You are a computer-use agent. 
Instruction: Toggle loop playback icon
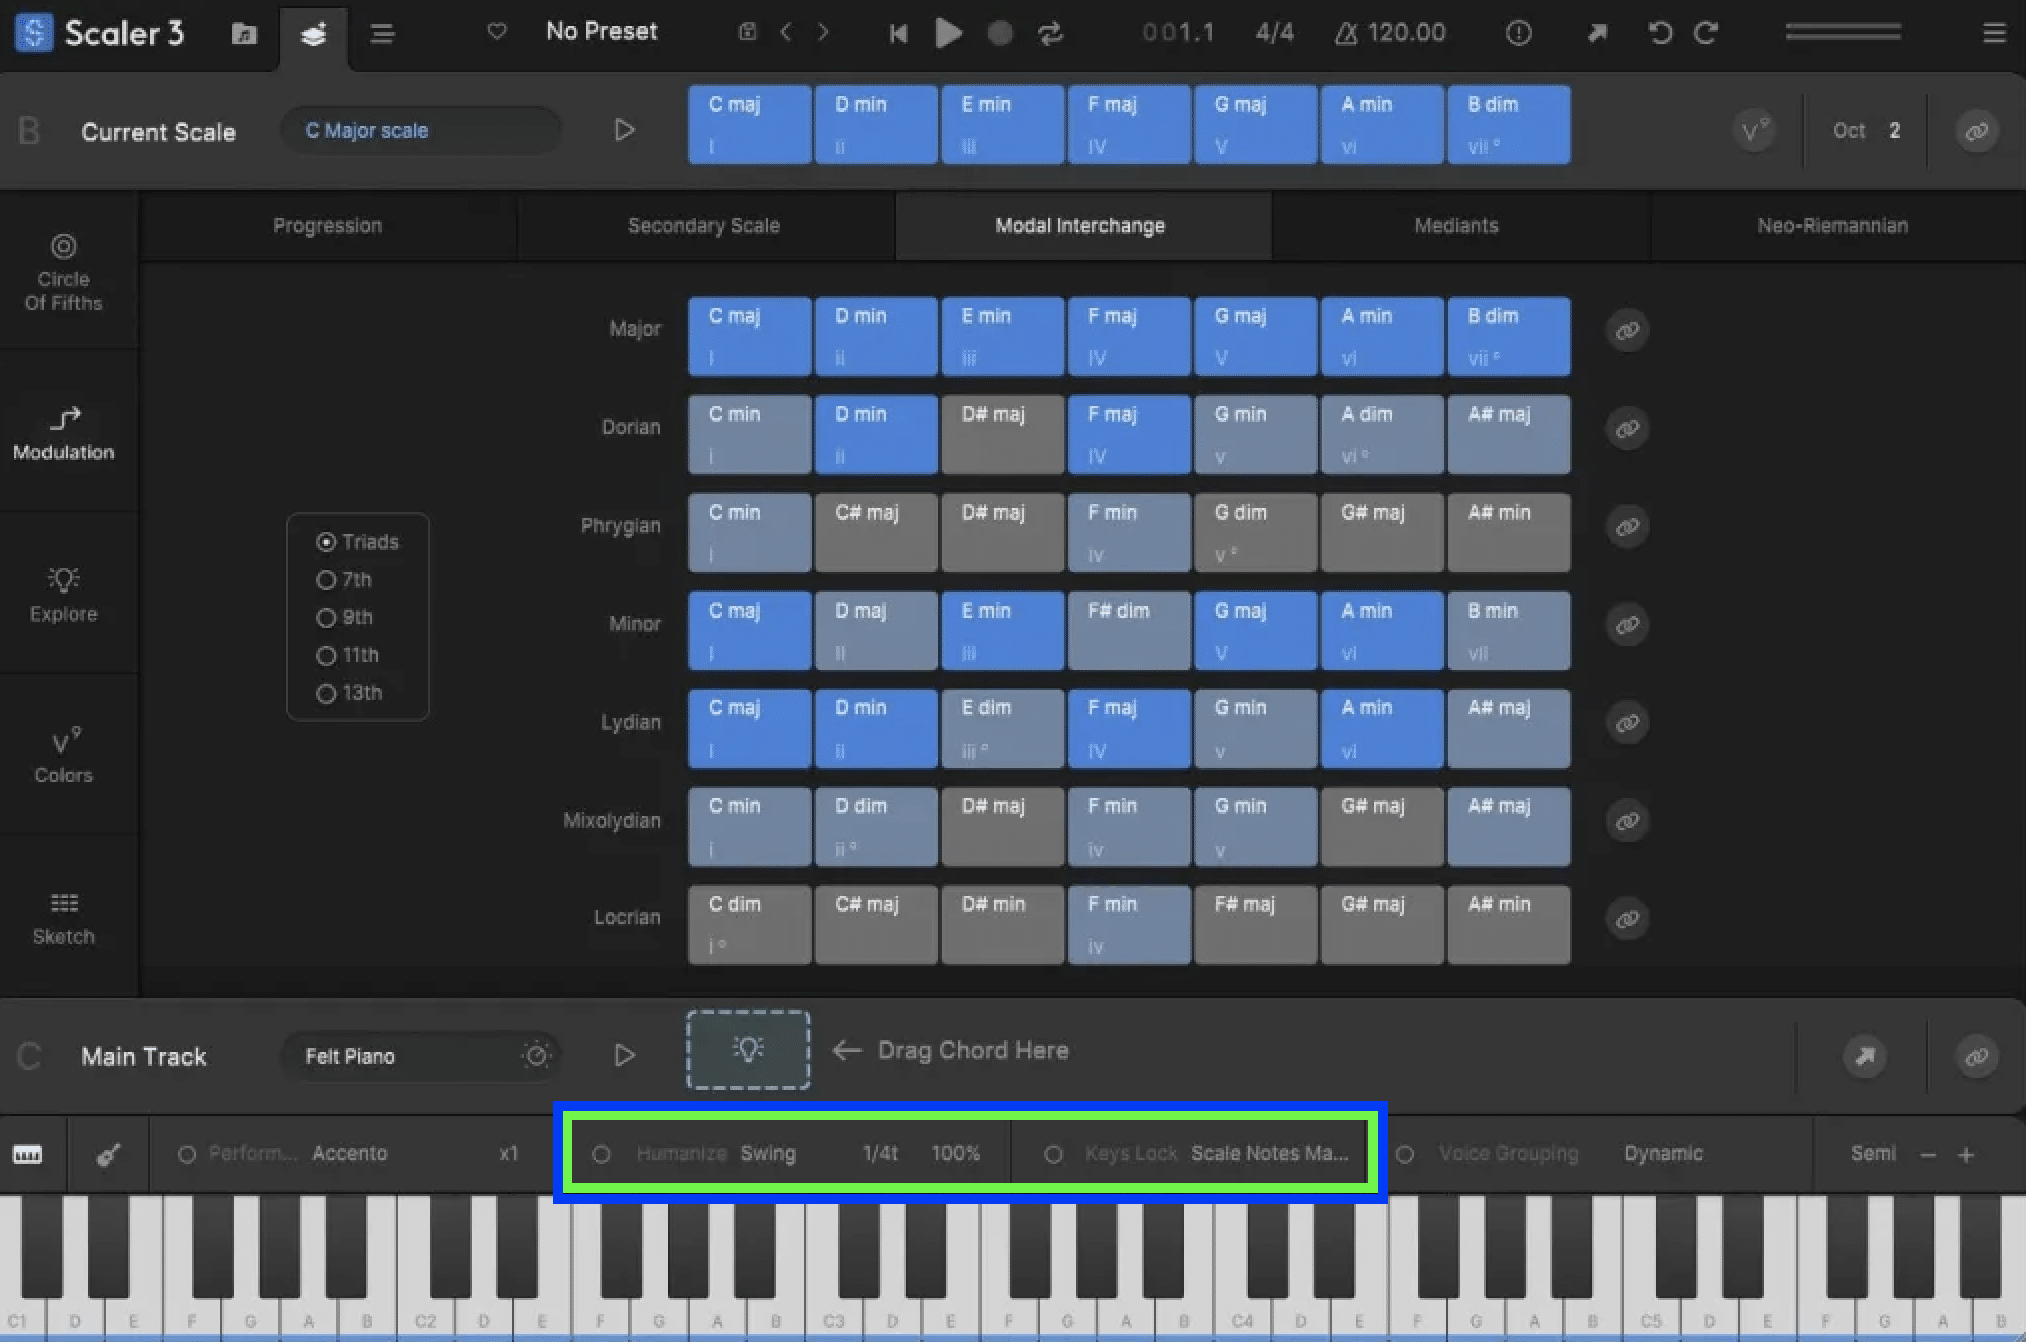1050,33
